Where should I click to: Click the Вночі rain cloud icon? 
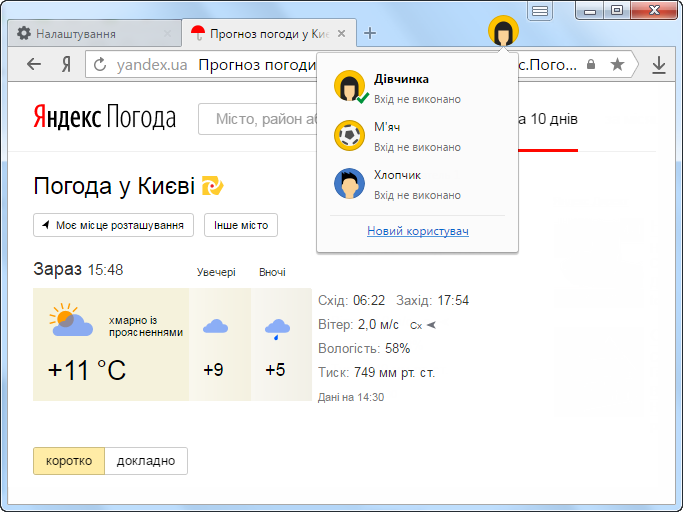(x=277, y=329)
